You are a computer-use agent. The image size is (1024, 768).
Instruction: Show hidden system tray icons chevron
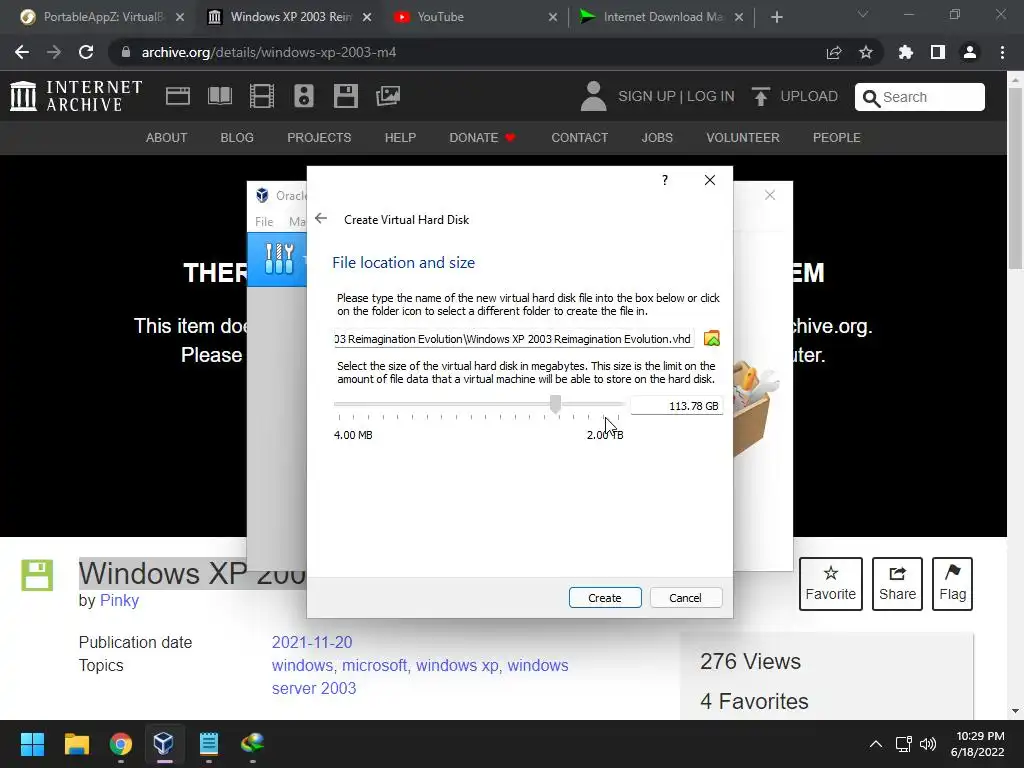876,744
